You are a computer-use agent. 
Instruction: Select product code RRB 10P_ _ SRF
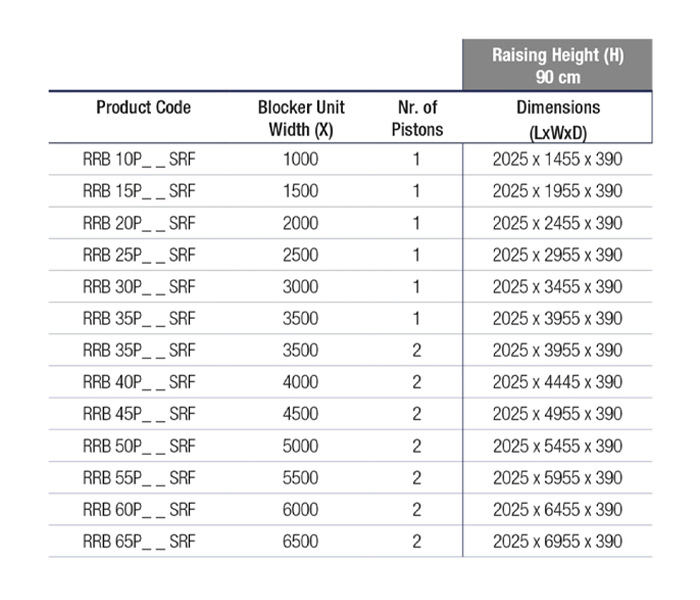point(139,159)
